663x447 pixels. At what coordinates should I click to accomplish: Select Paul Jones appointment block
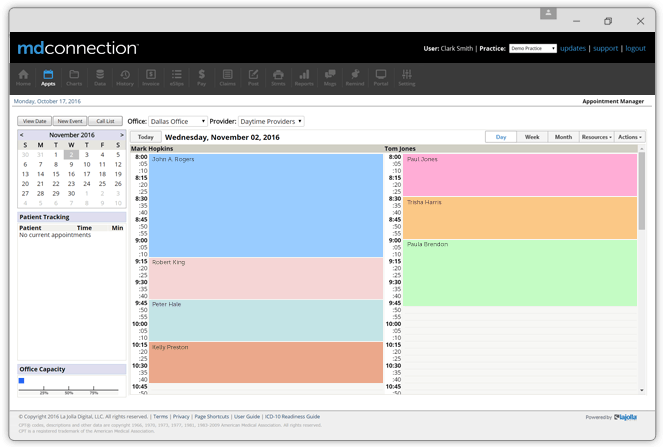click(520, 175)
